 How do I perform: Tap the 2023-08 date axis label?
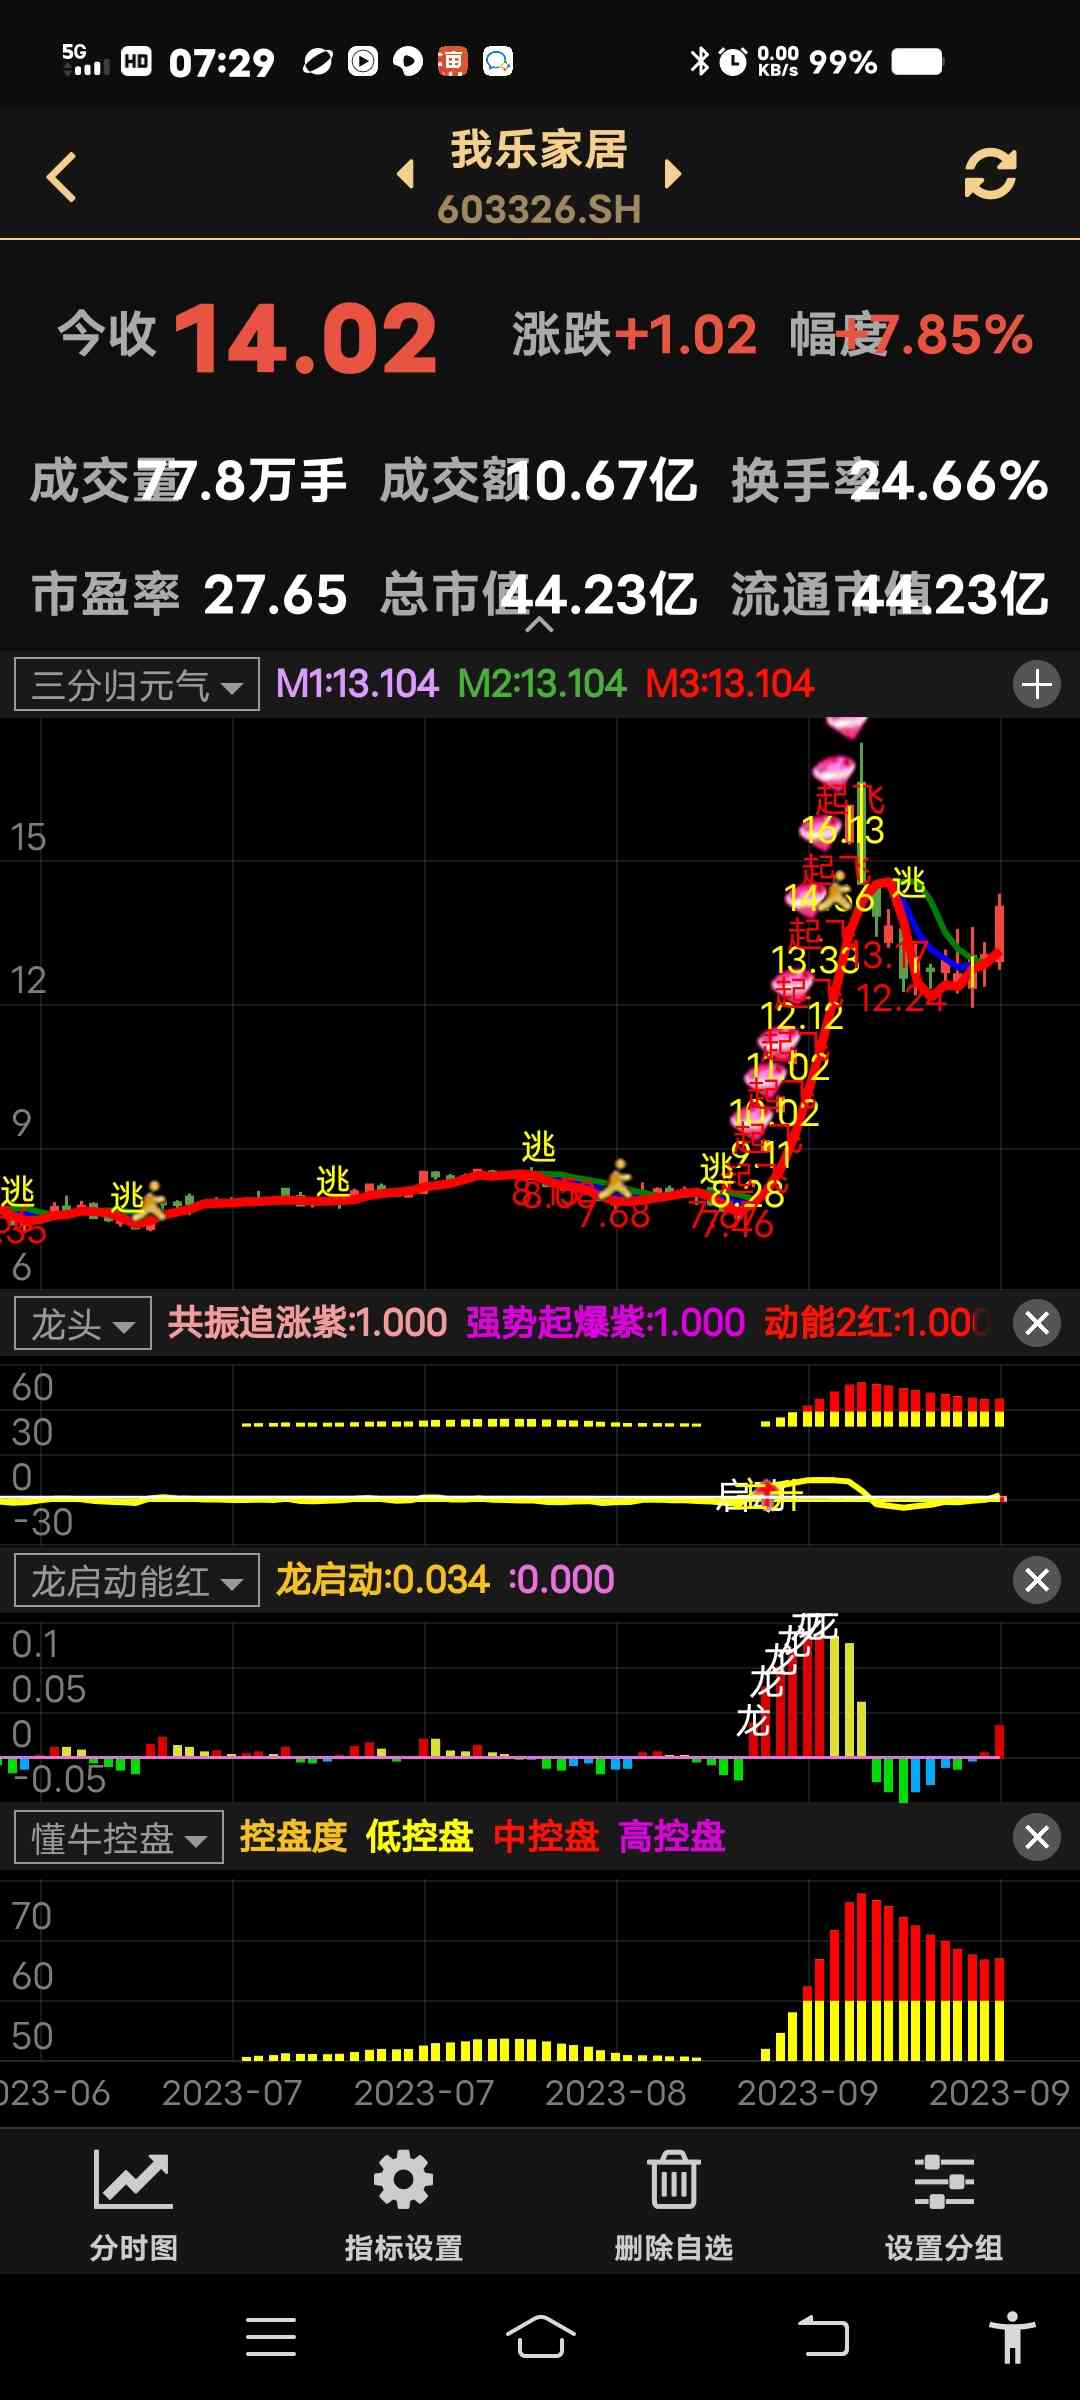[x=616, y=2093]
